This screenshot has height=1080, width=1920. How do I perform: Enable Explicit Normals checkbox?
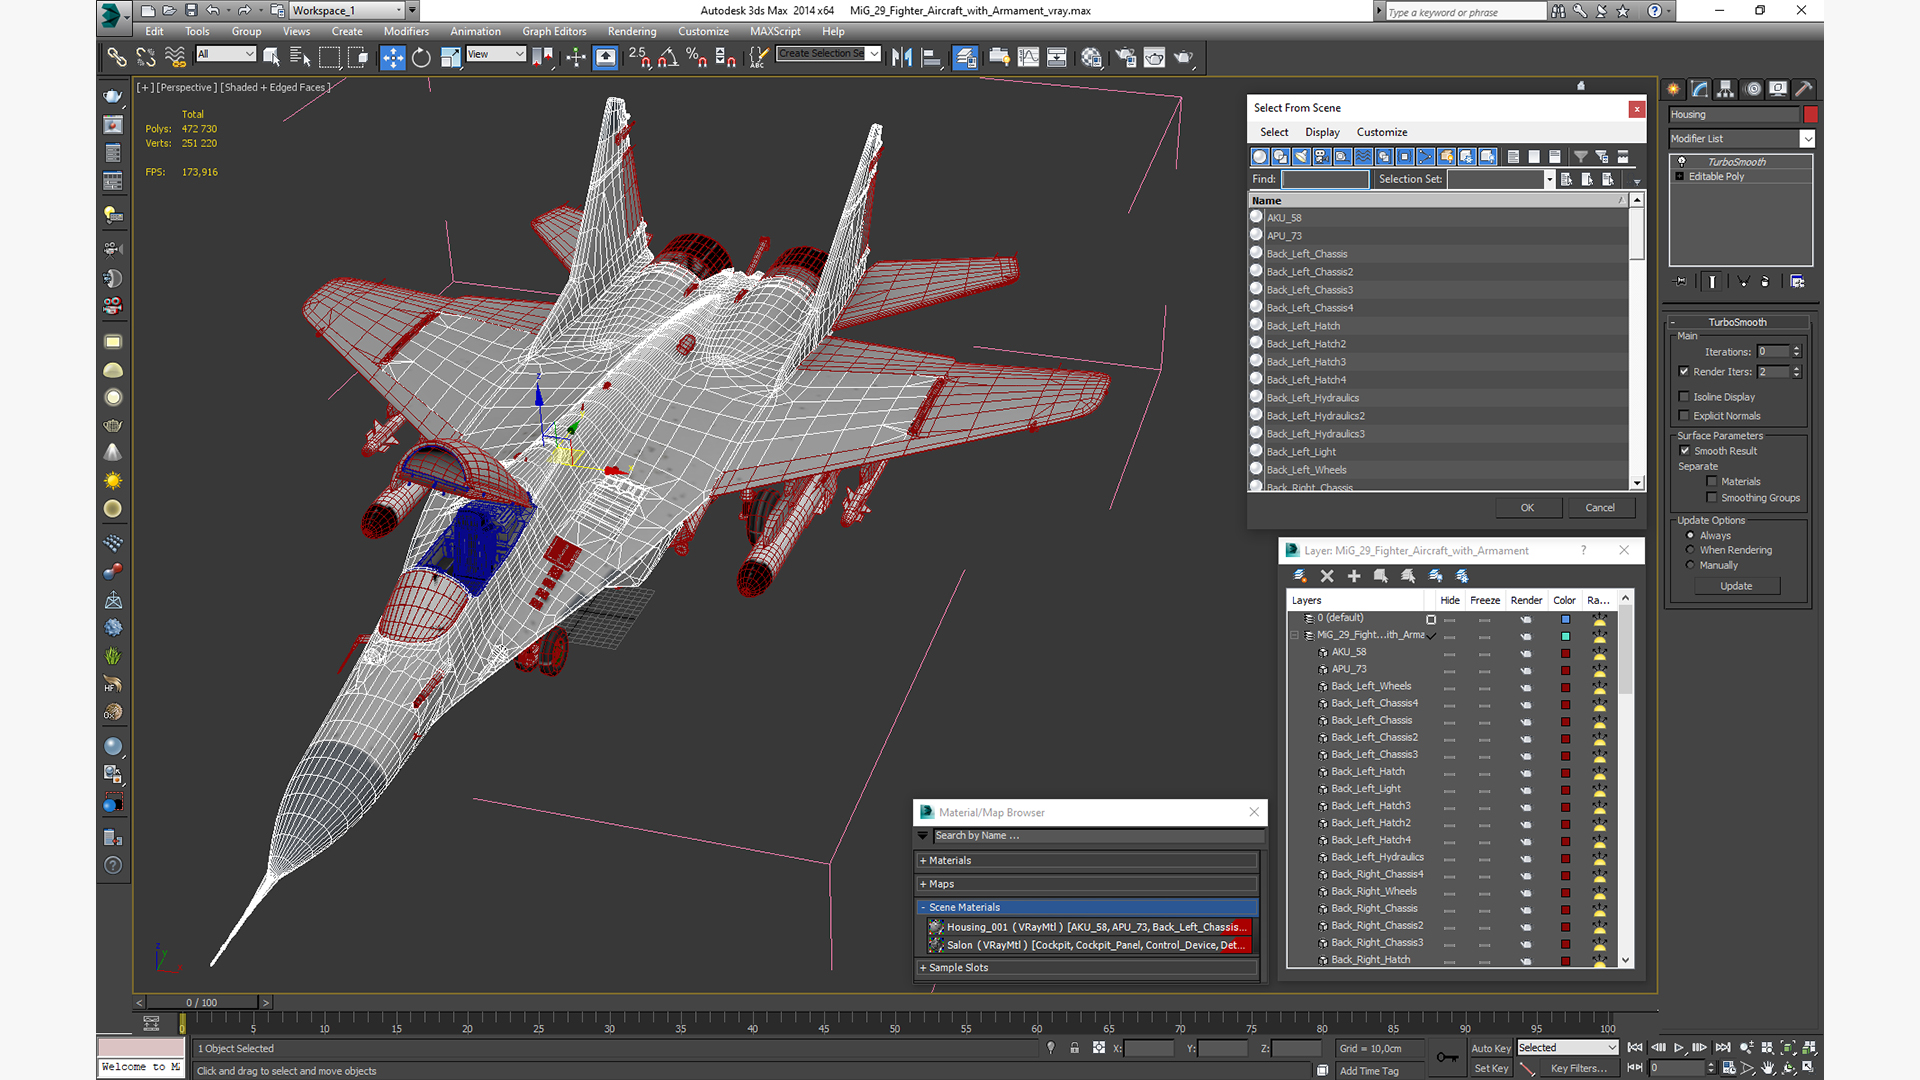(1684, 416)
